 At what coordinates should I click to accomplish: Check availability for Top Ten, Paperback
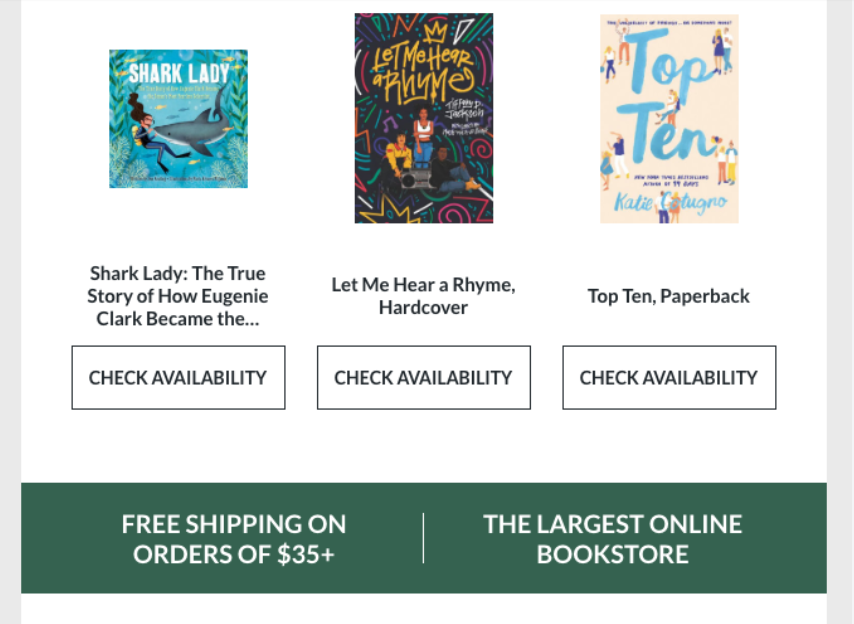[669, 378]
